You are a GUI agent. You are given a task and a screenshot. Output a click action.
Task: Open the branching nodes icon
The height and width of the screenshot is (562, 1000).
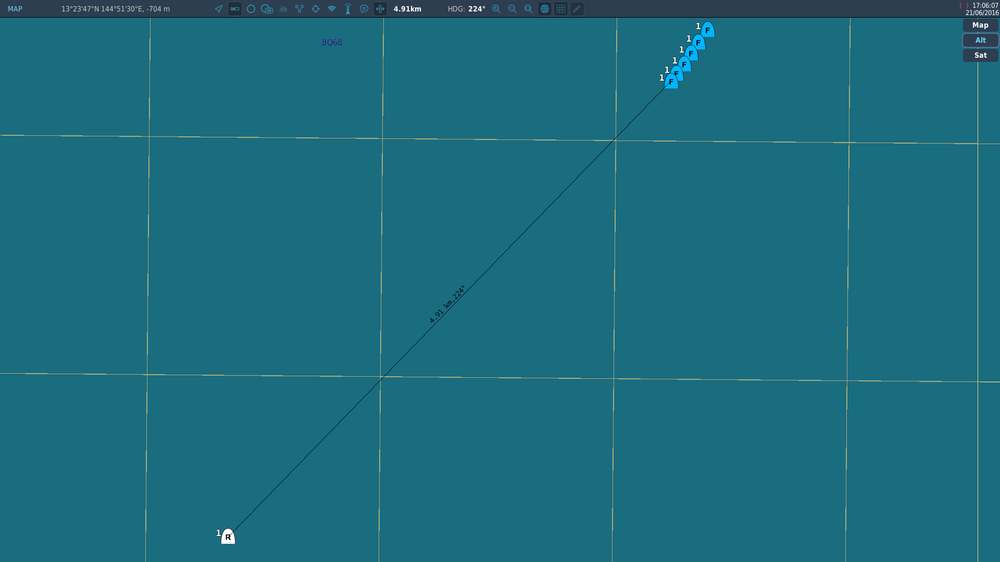click(x=299, y=9)
